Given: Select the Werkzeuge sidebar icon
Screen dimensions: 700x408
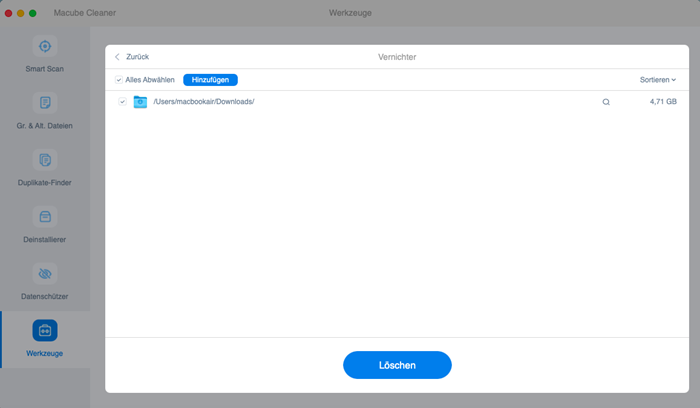Looking at the screenshot, I should tap(45, 330).
